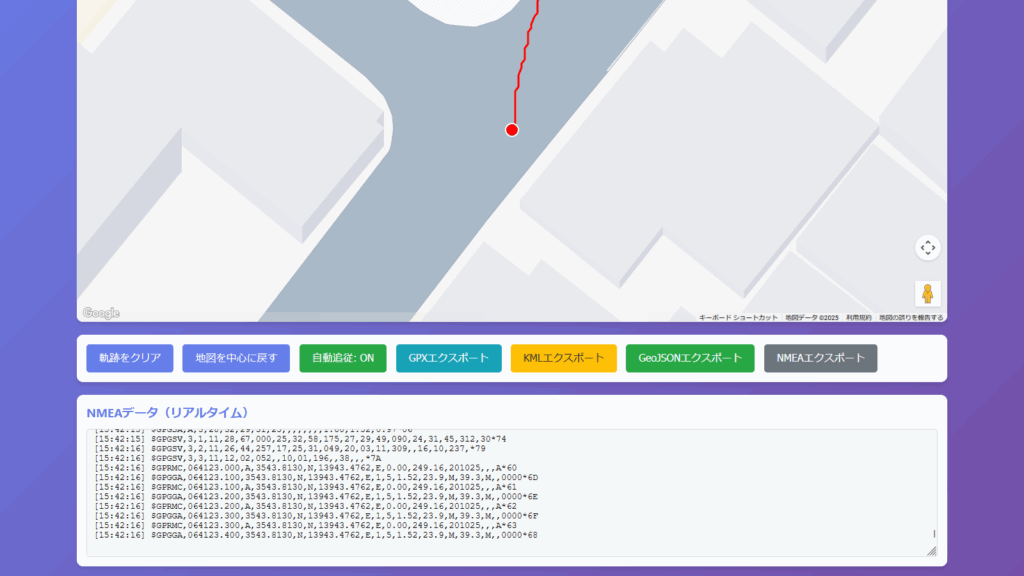Re-center the map with 地図を中心に戻す
The image size is (1024, 576).
point(236,358)
